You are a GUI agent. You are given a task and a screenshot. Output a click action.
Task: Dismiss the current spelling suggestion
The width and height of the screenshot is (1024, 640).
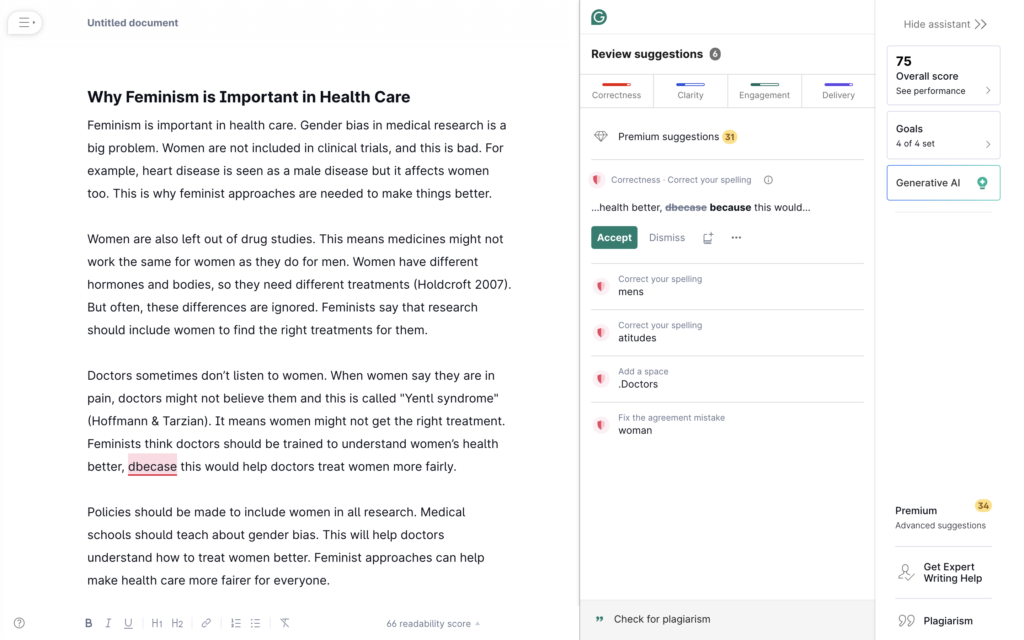coord(666,237)
